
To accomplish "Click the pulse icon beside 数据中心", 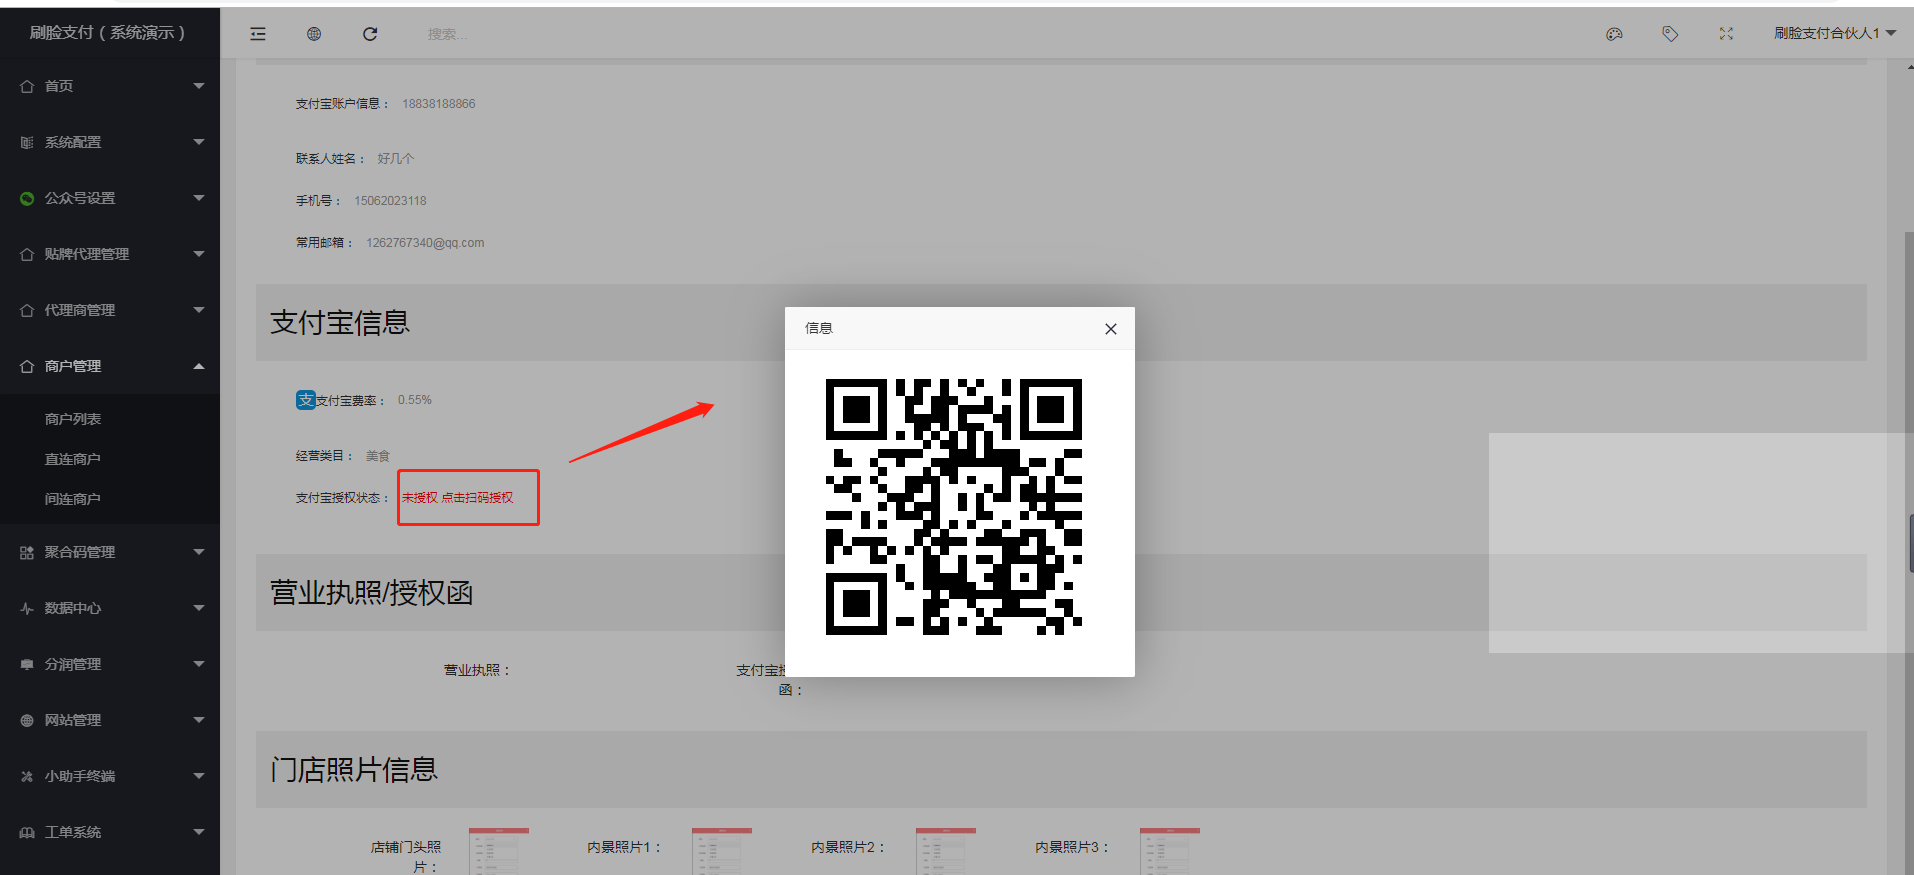I will click(27, 608).
